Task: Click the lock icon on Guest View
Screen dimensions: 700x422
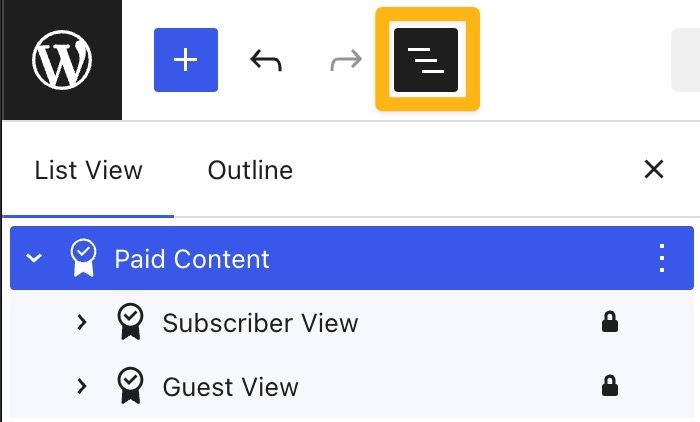Action: [x=609, y=386]
